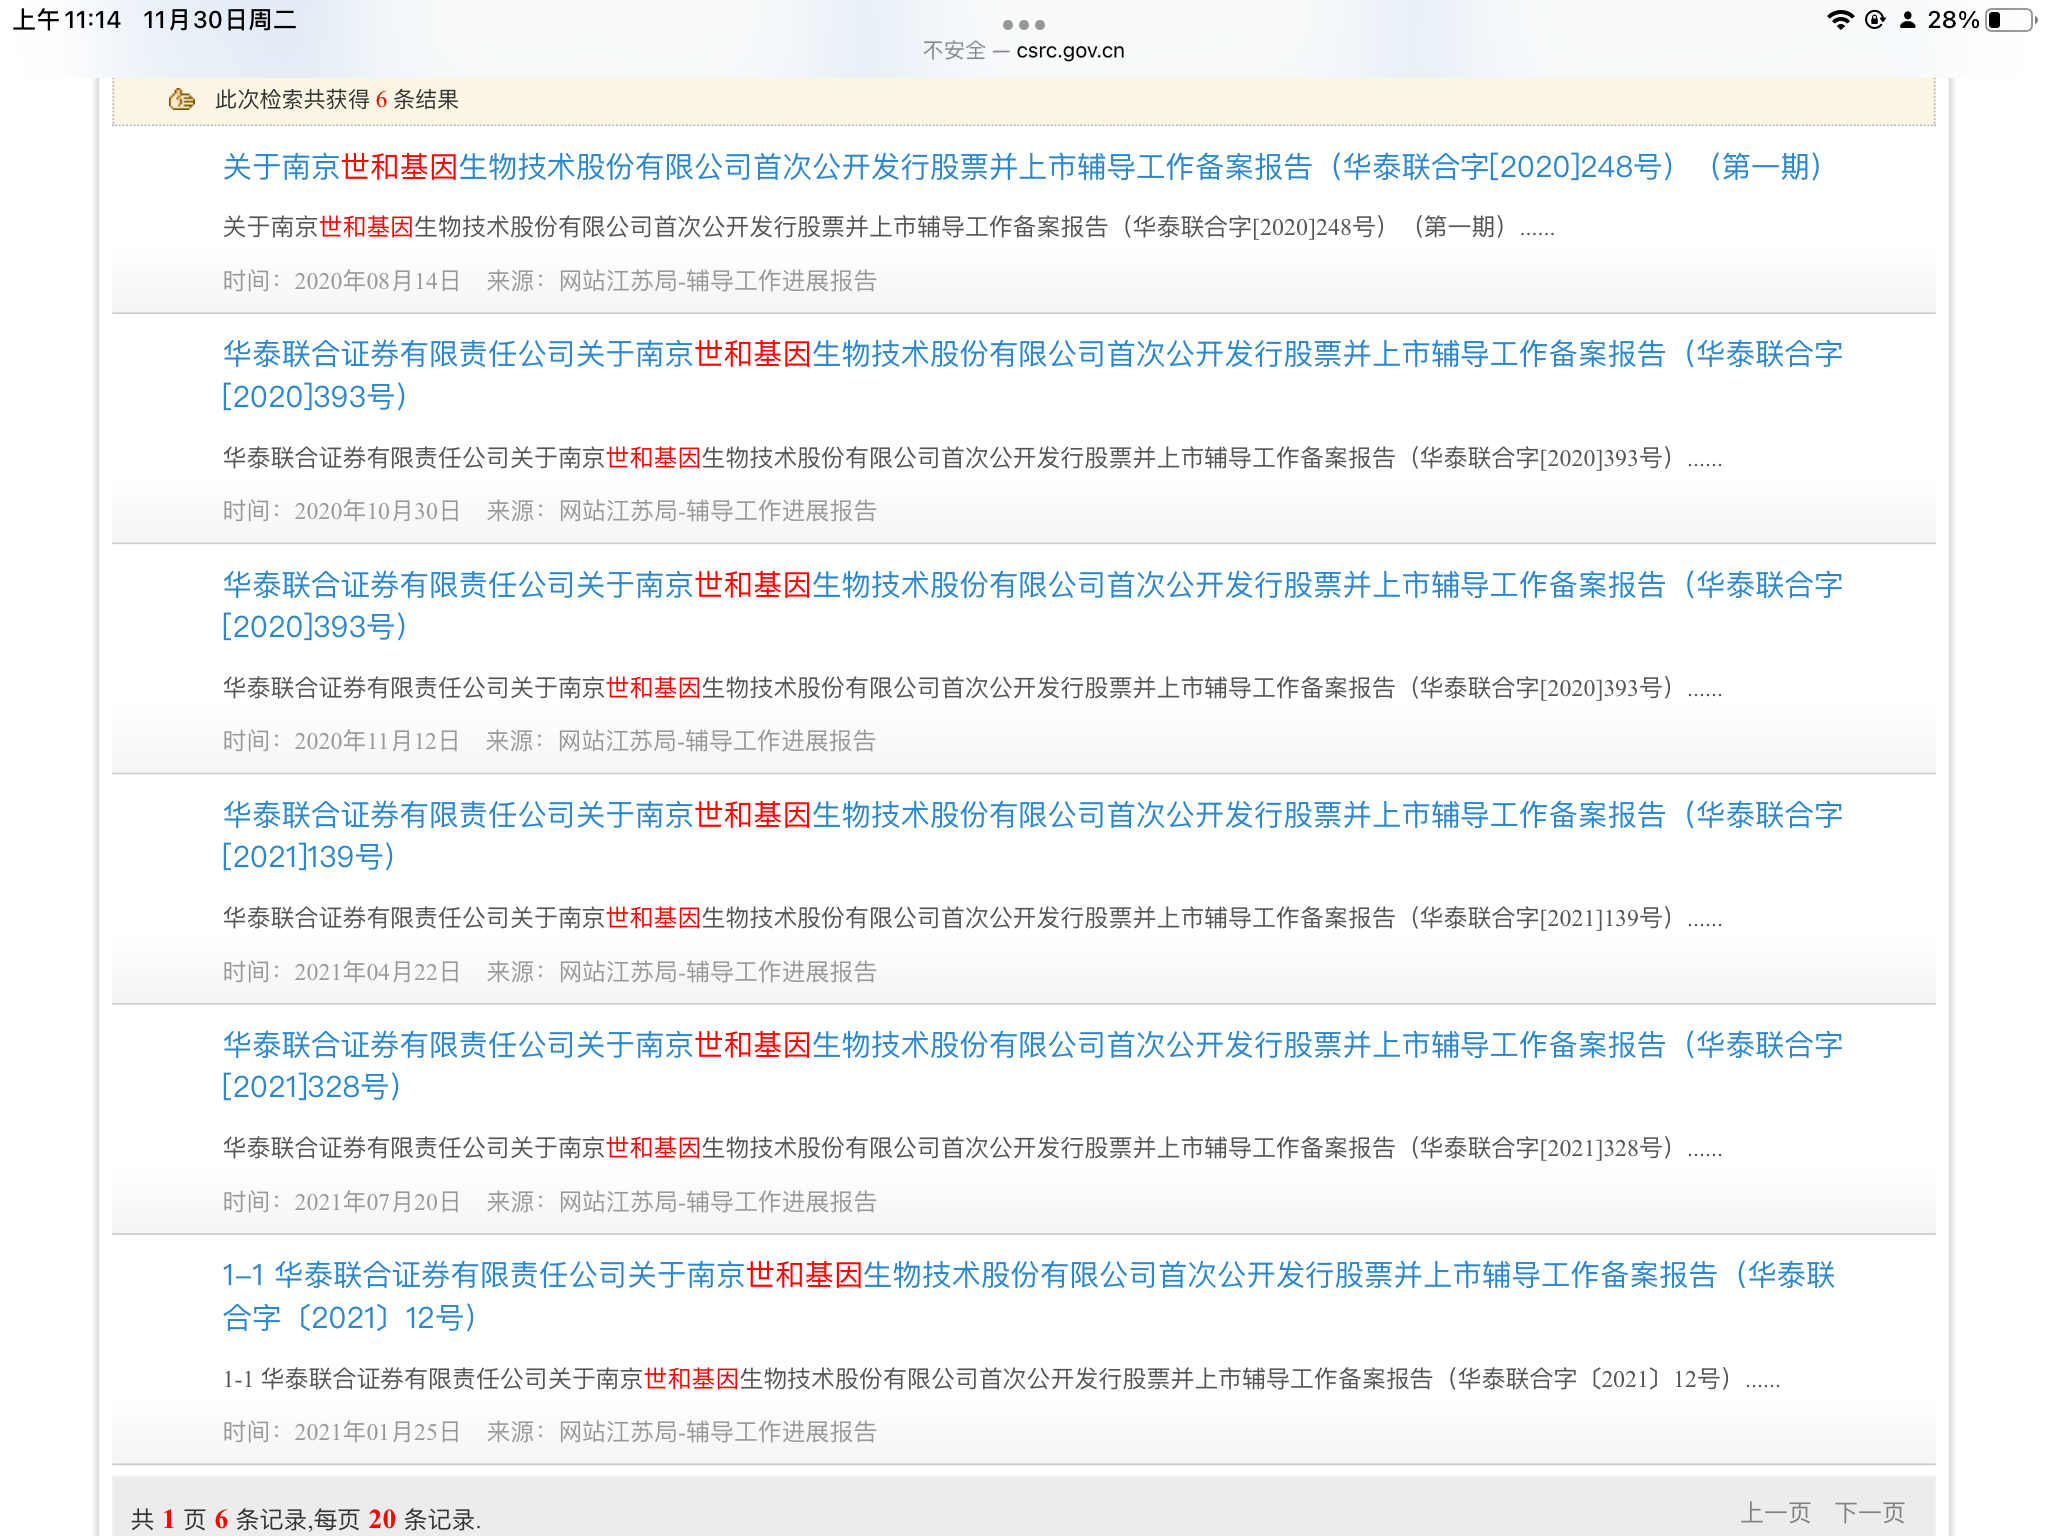The width and height of the screenshot is (2048, 1536).
Task: Go to previous page with 上一页
Action: click(1776, 1512)
